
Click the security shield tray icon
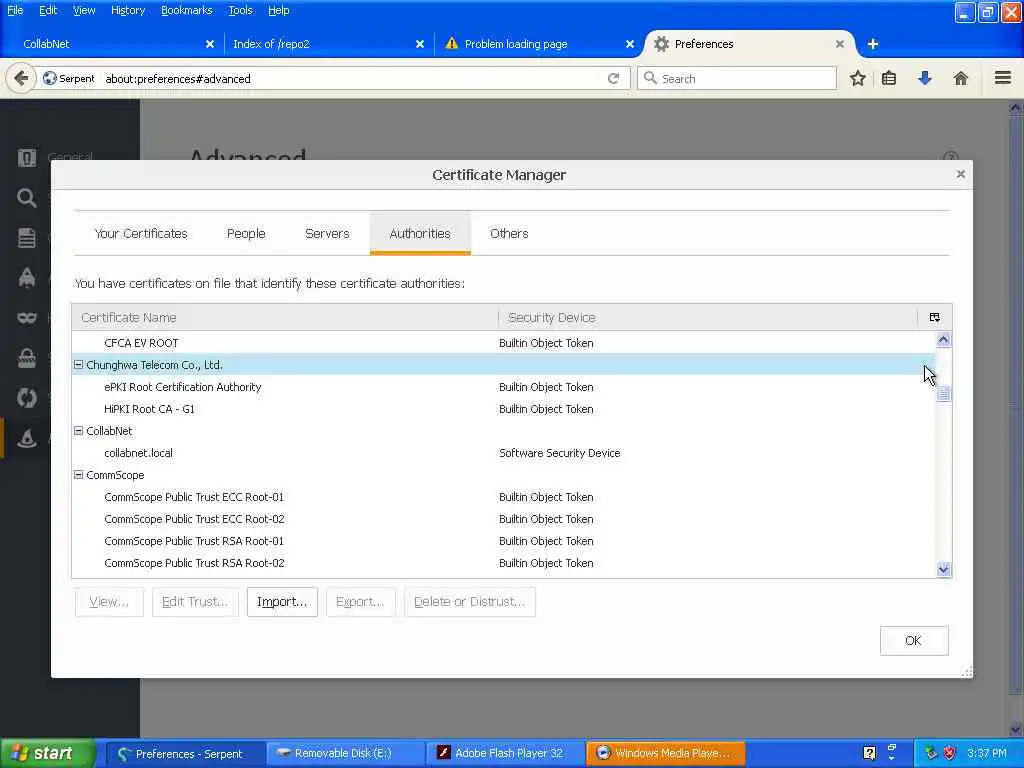tap(950, 753)
